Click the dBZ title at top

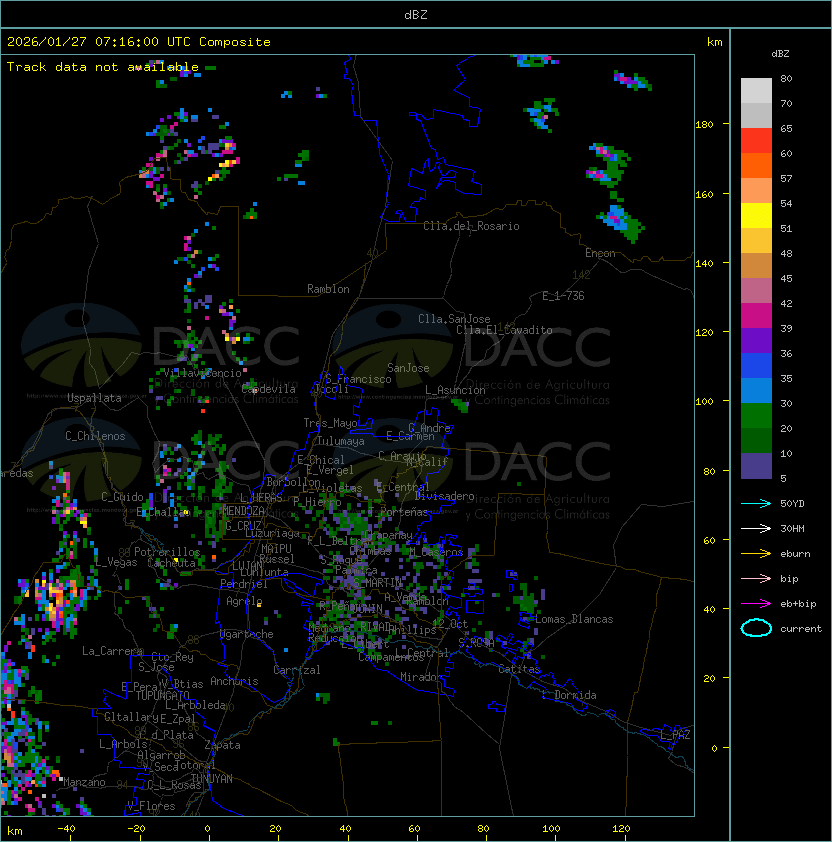(415, 15)
